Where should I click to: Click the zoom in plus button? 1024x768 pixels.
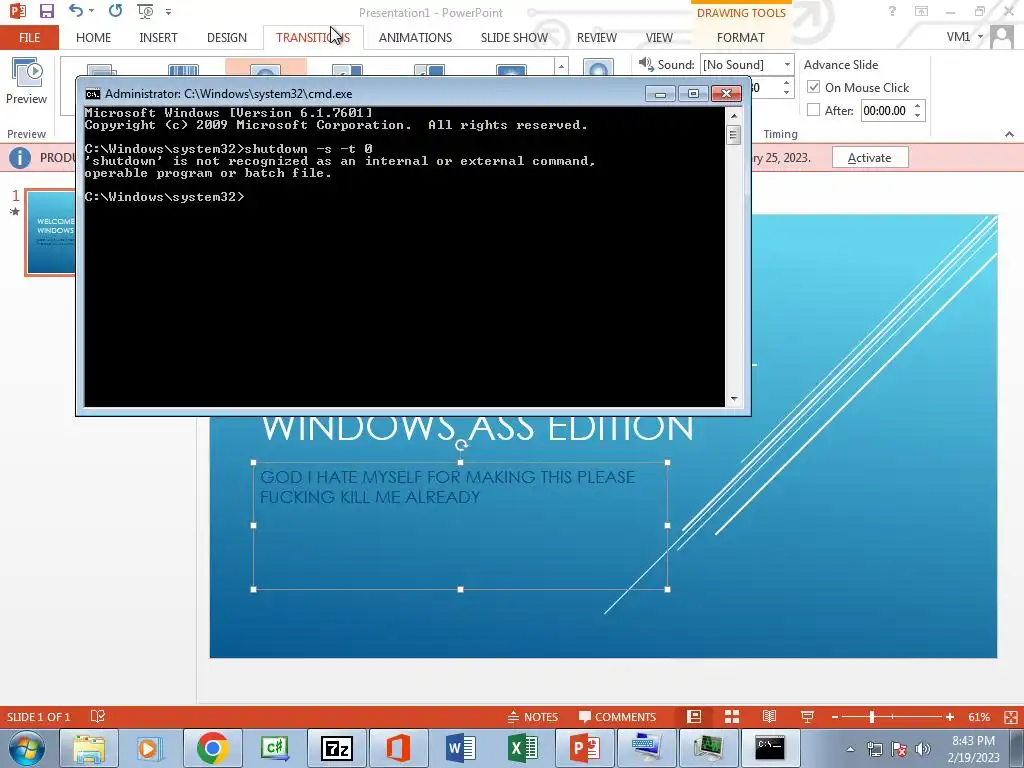tap(950, 717)
